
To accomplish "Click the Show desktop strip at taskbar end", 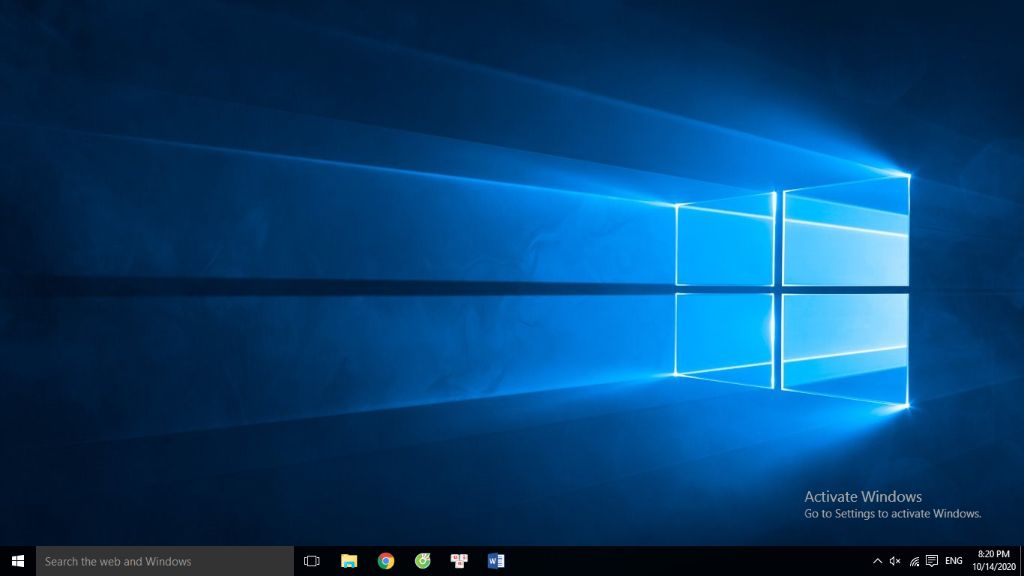I will [1021, 561].
